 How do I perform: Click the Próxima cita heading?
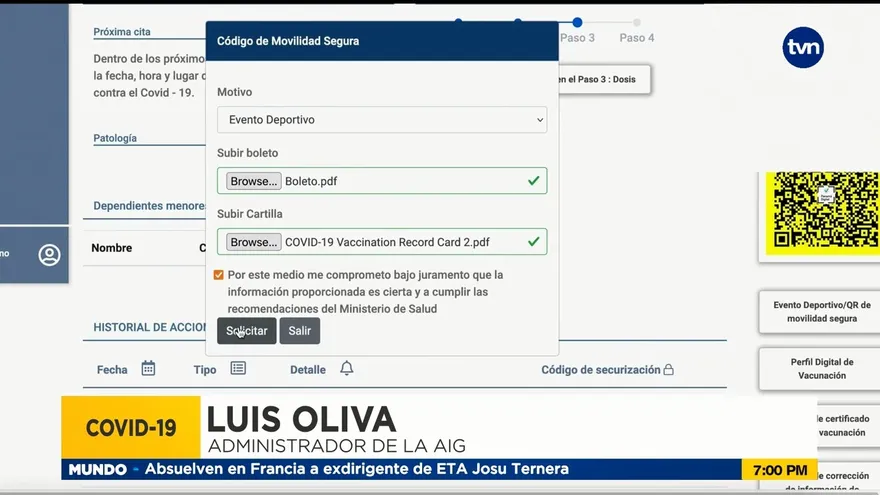pyautogui.click(x=122, y=32)
